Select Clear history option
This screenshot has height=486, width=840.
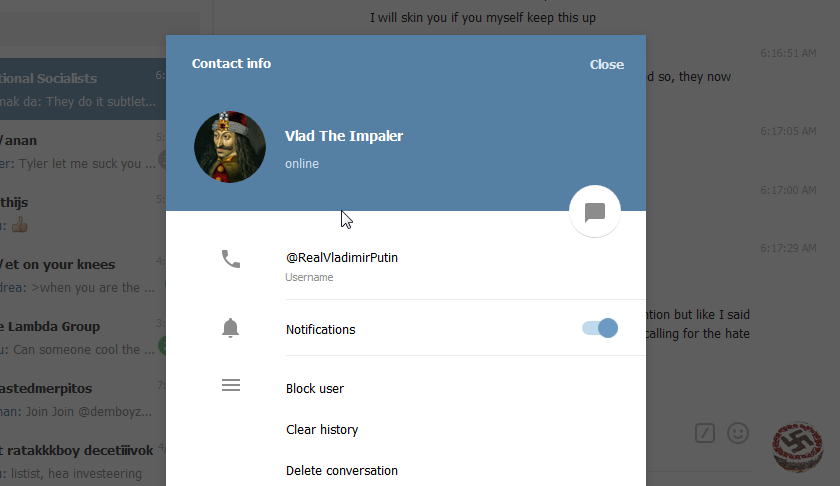coord(322,430)
